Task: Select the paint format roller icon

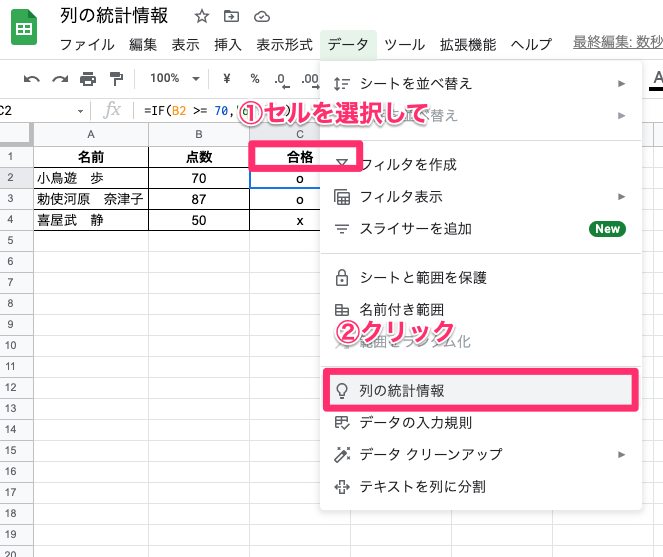Action: click(116, 78)
